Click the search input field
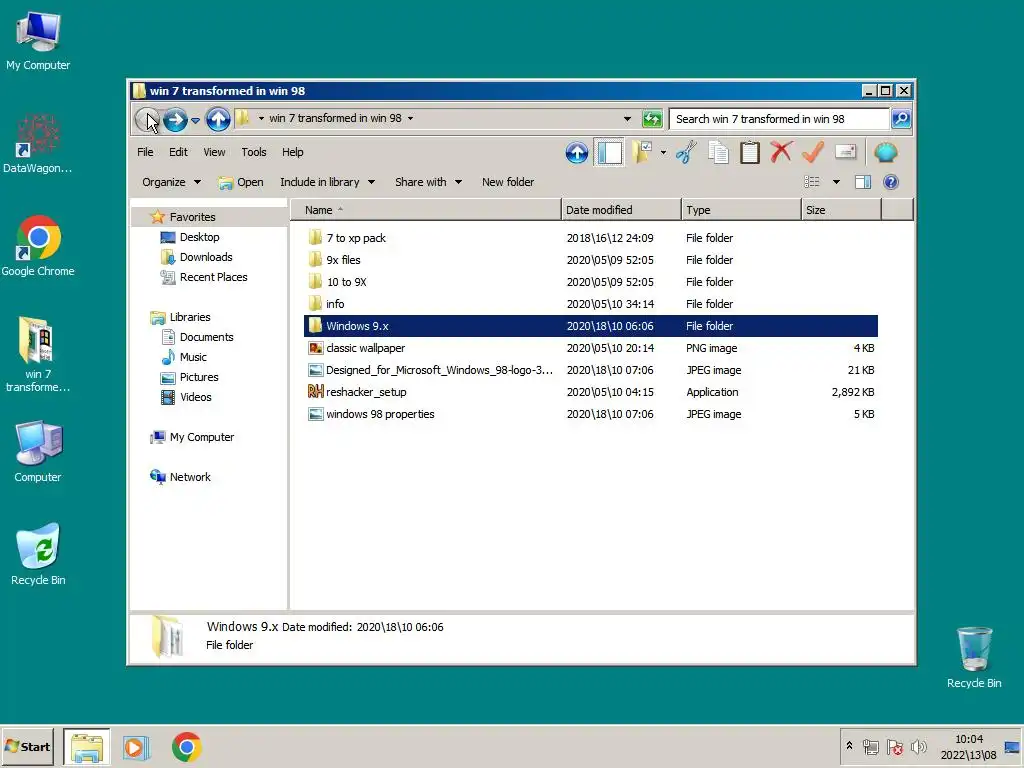Image resolution: width=1024 pixels, height=768 pixels. point(780,119)
